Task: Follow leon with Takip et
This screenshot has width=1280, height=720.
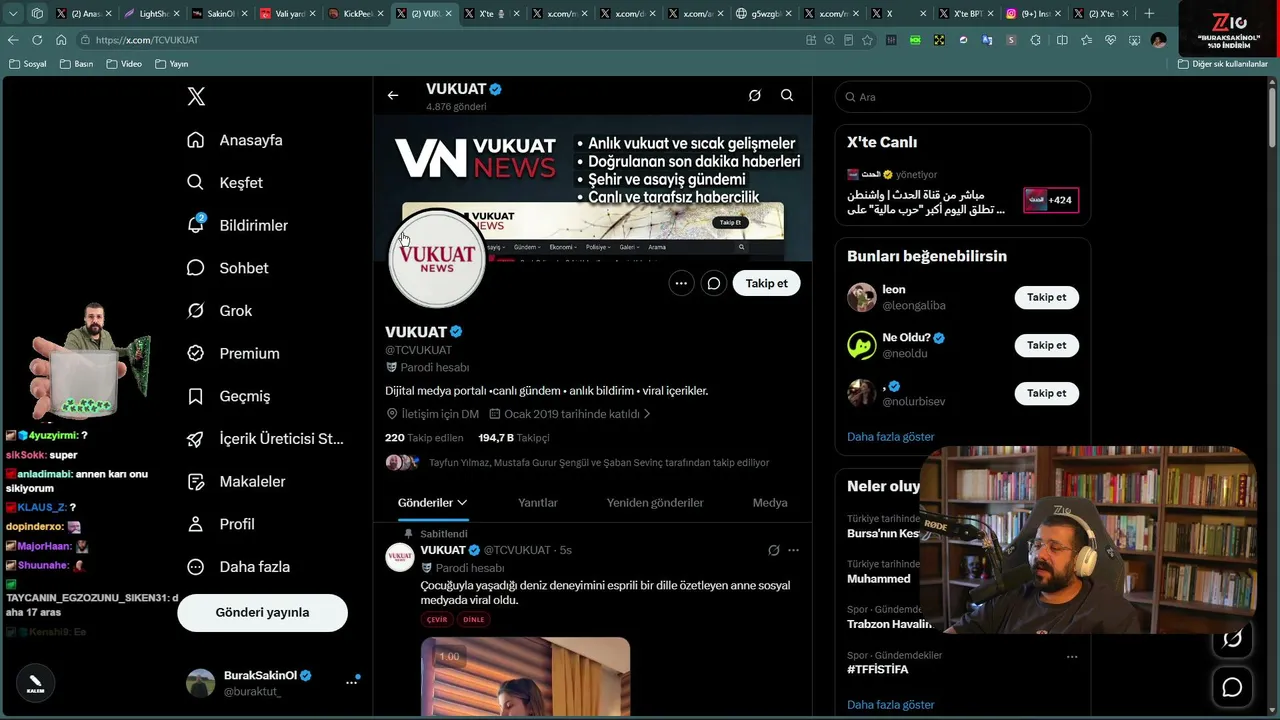Action: (x=1047, y=297)
